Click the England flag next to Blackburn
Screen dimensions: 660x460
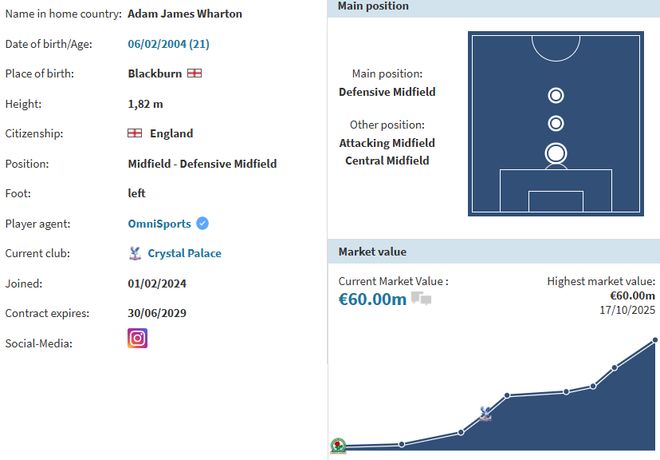[x=195, y=73]
